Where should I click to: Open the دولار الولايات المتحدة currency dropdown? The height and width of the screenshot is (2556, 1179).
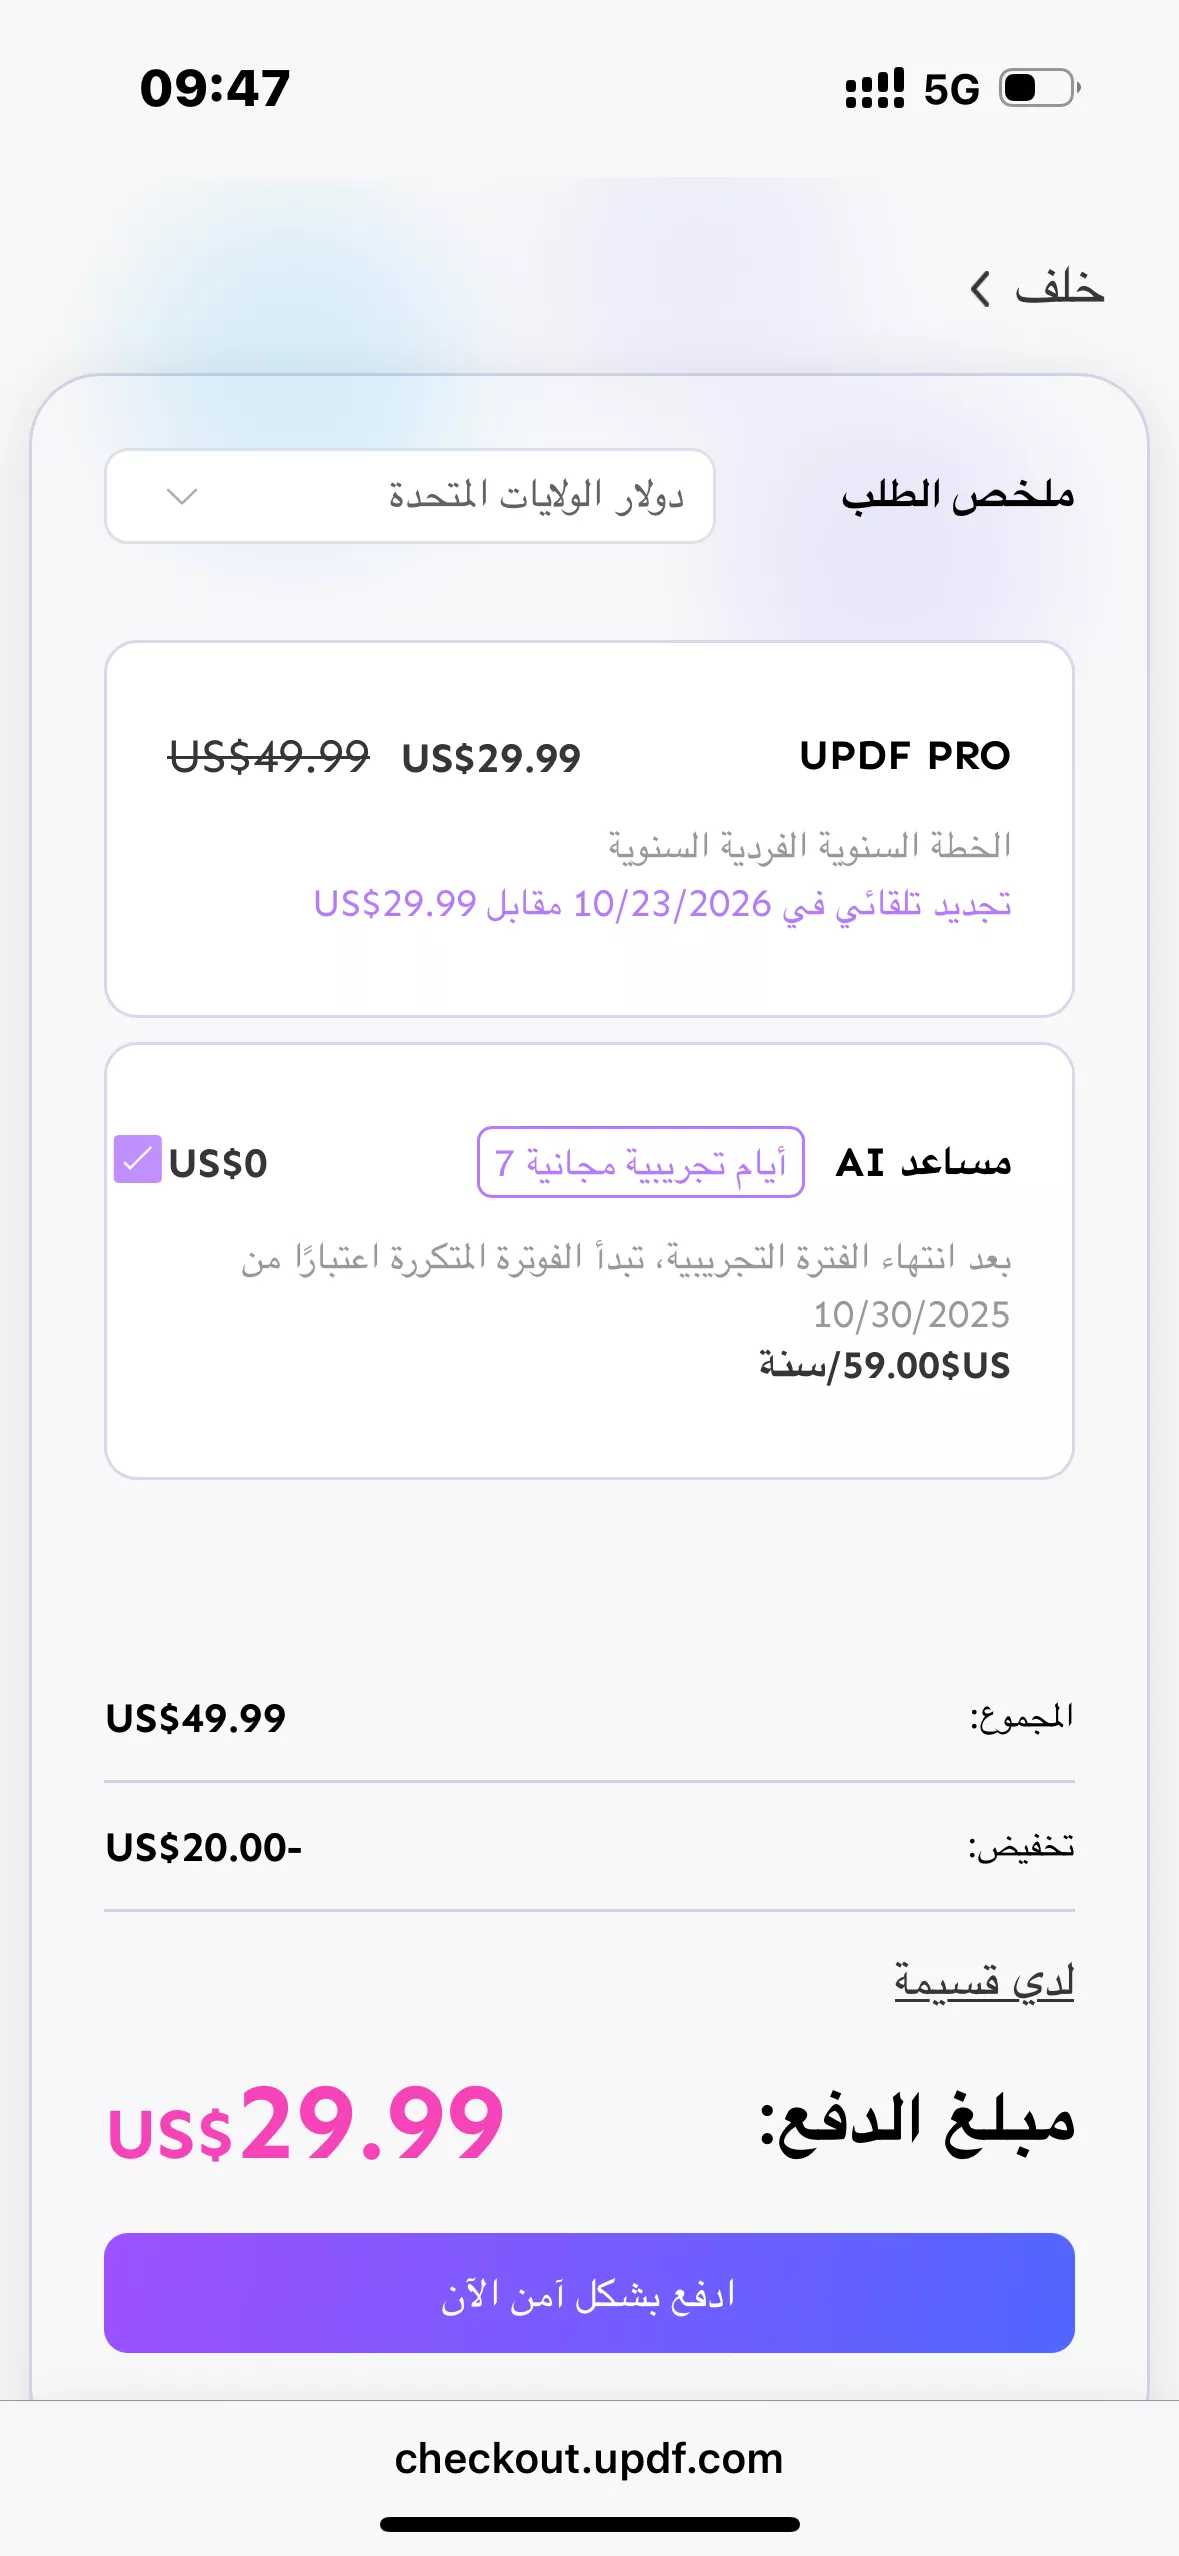point(410,496)
